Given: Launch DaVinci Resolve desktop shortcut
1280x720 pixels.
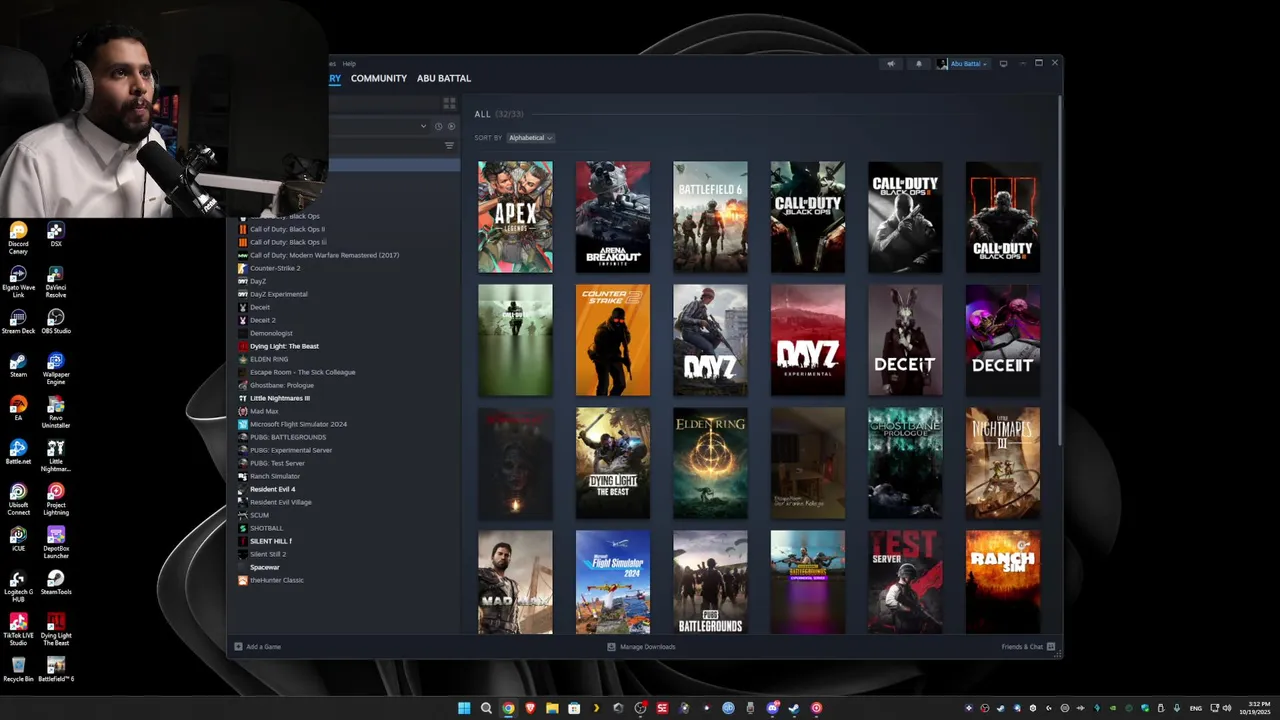Looking at the screenshot, I should (56, 282).
